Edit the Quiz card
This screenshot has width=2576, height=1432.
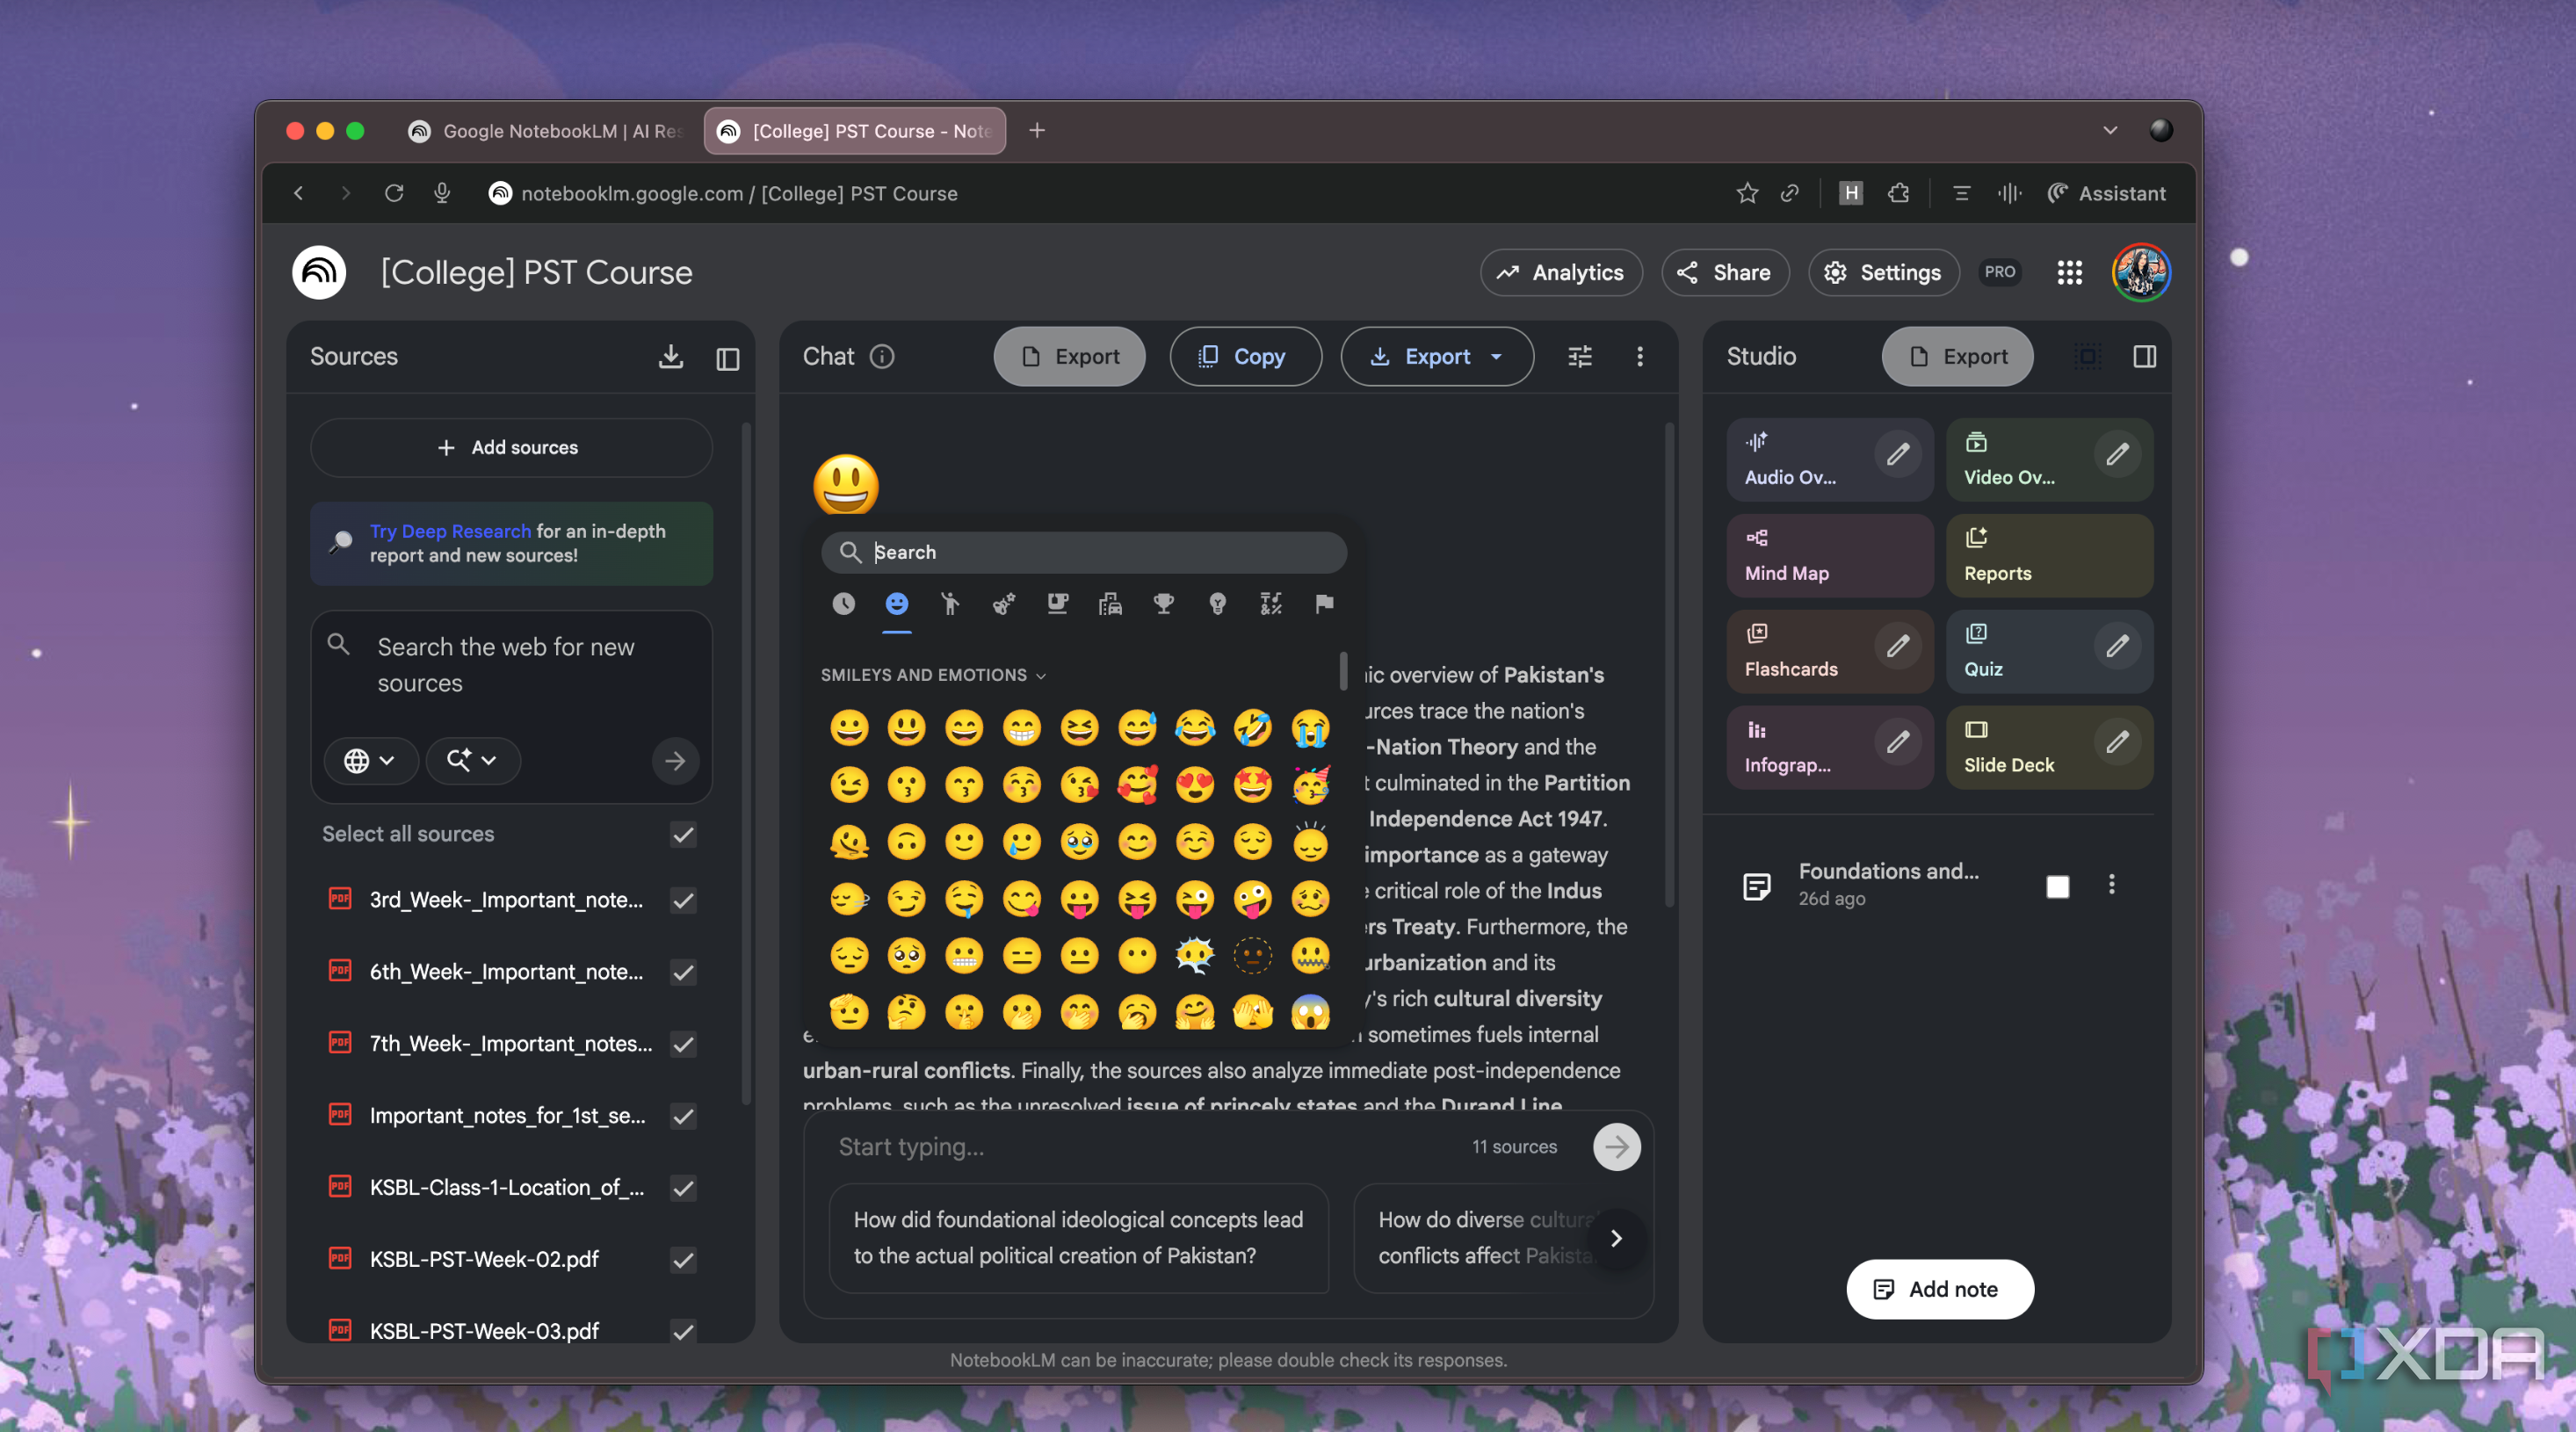click(2117, 646)
